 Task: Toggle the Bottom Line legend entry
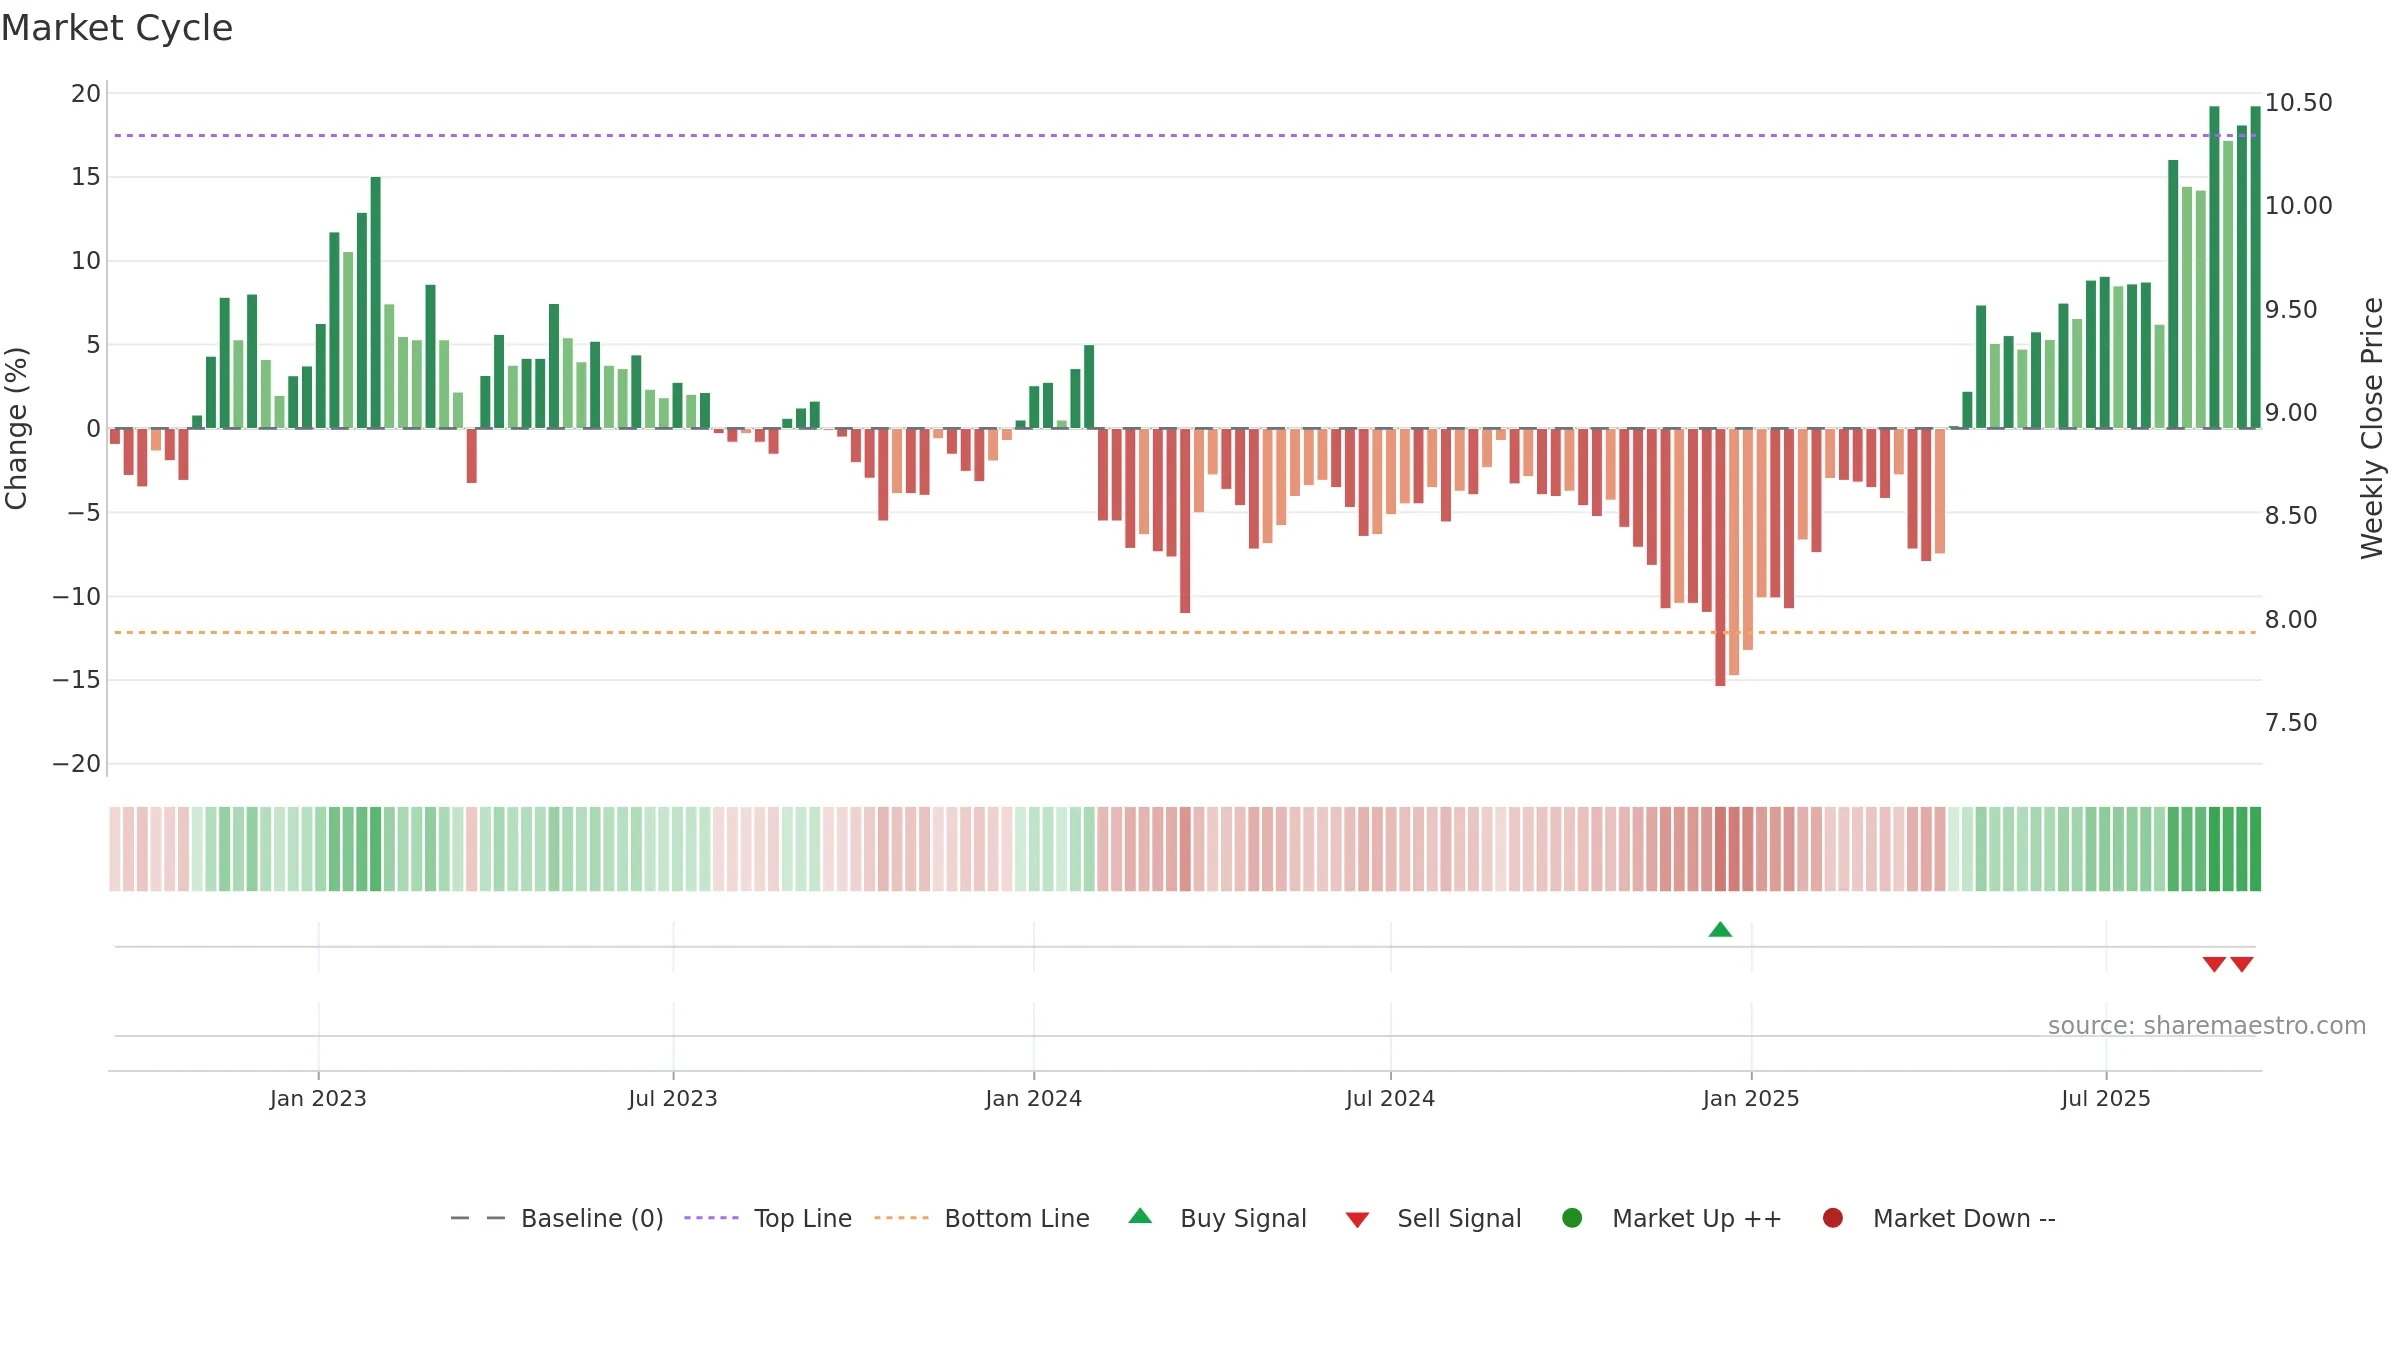(x=982, y=1218)
